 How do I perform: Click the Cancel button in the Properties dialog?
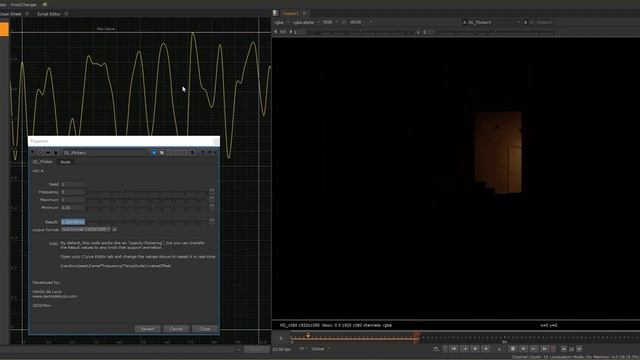tap(176, 329)
